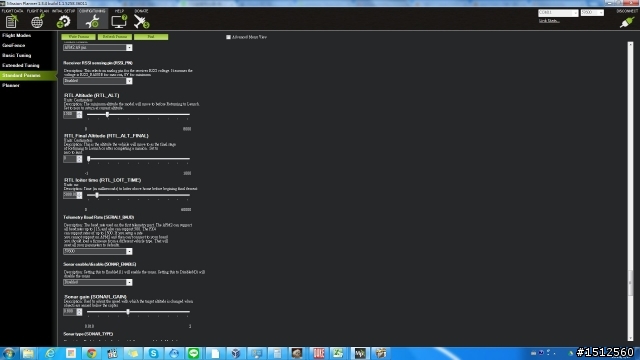Select Standard Params in the sidebar
Screen dimensions: 640x360
pos(28,76)
